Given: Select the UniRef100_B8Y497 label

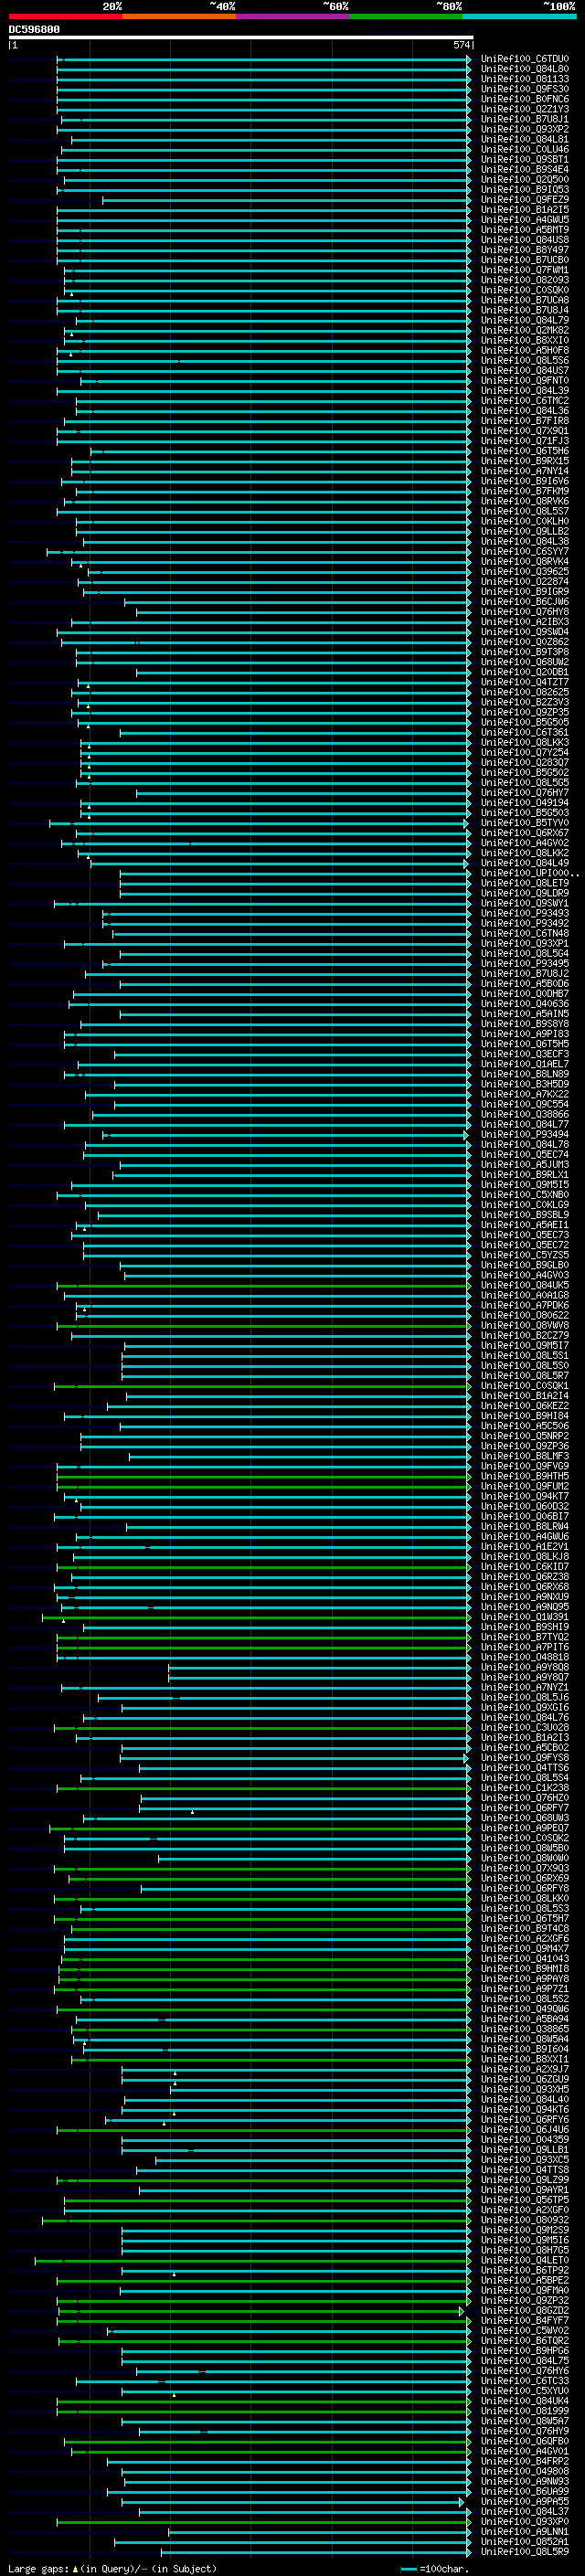Looking at the screenshot, I should pyautogui.click(x=524, y=249).
